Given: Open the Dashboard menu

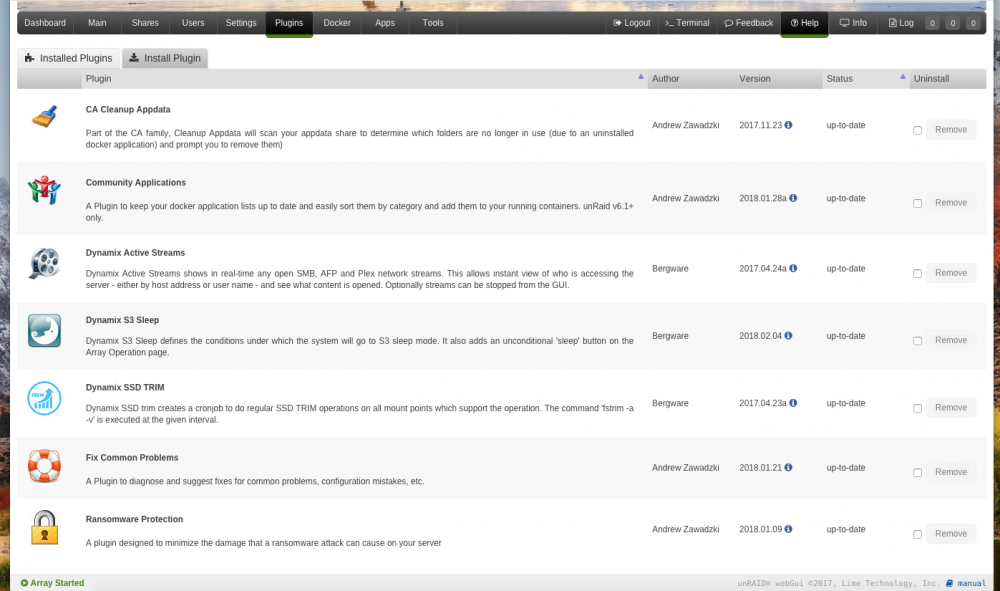Looking at the screenshot, I should (45, 23).
